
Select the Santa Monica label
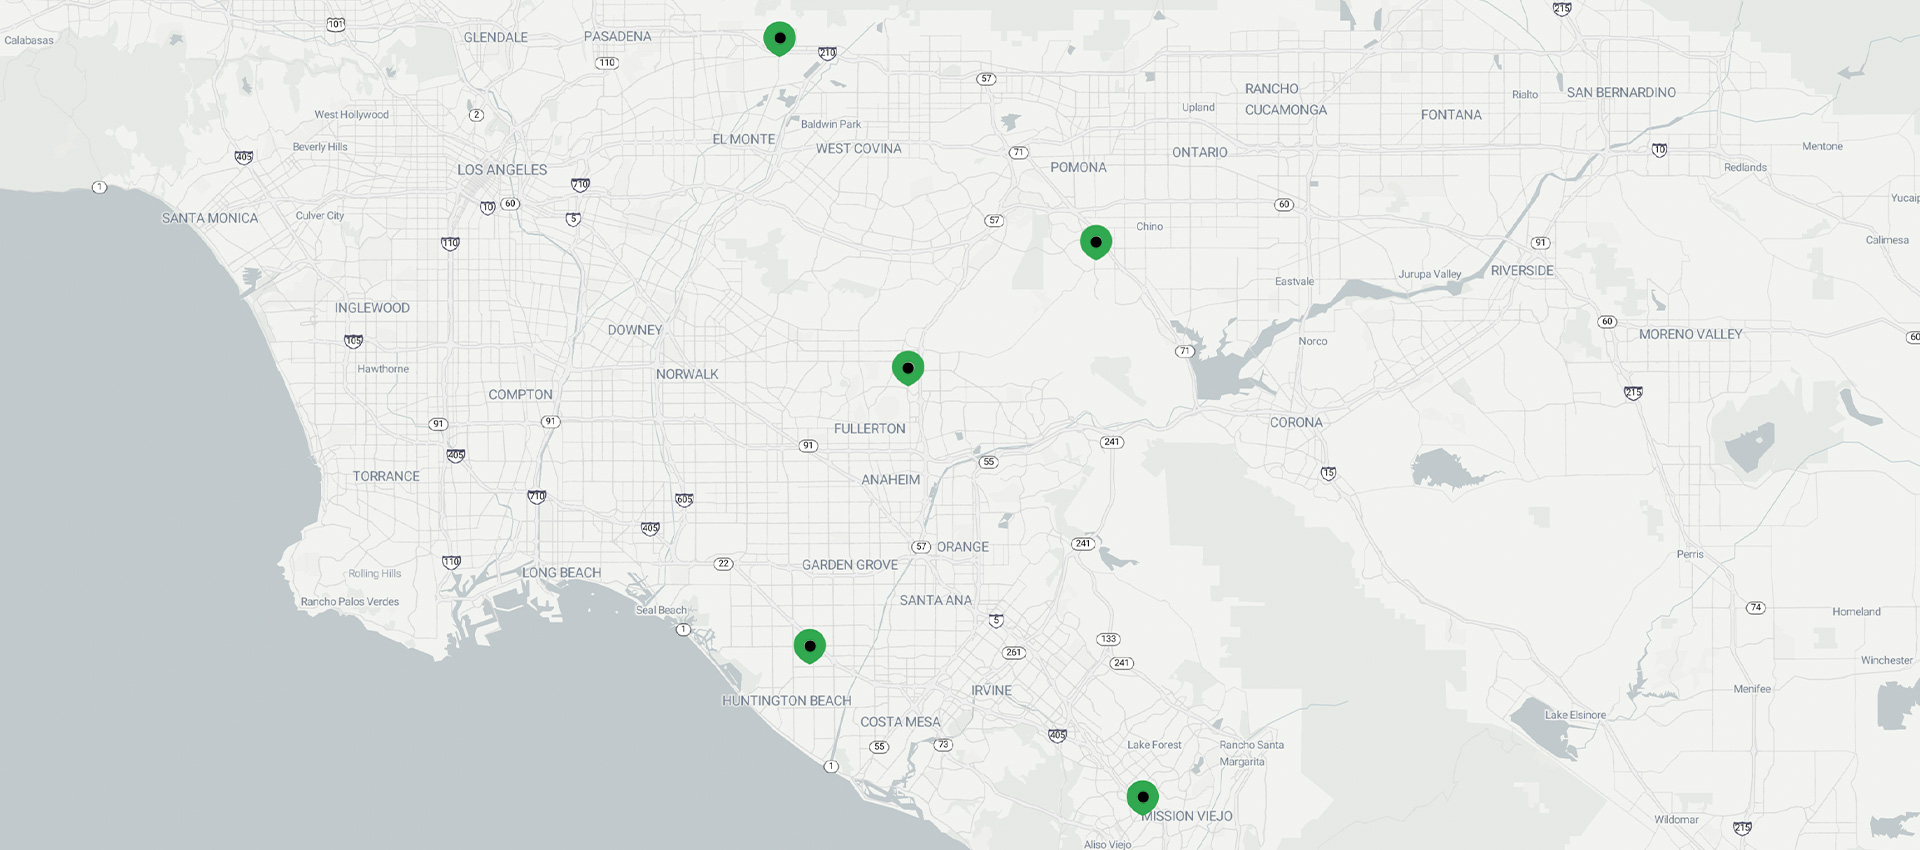coord(210,218)
